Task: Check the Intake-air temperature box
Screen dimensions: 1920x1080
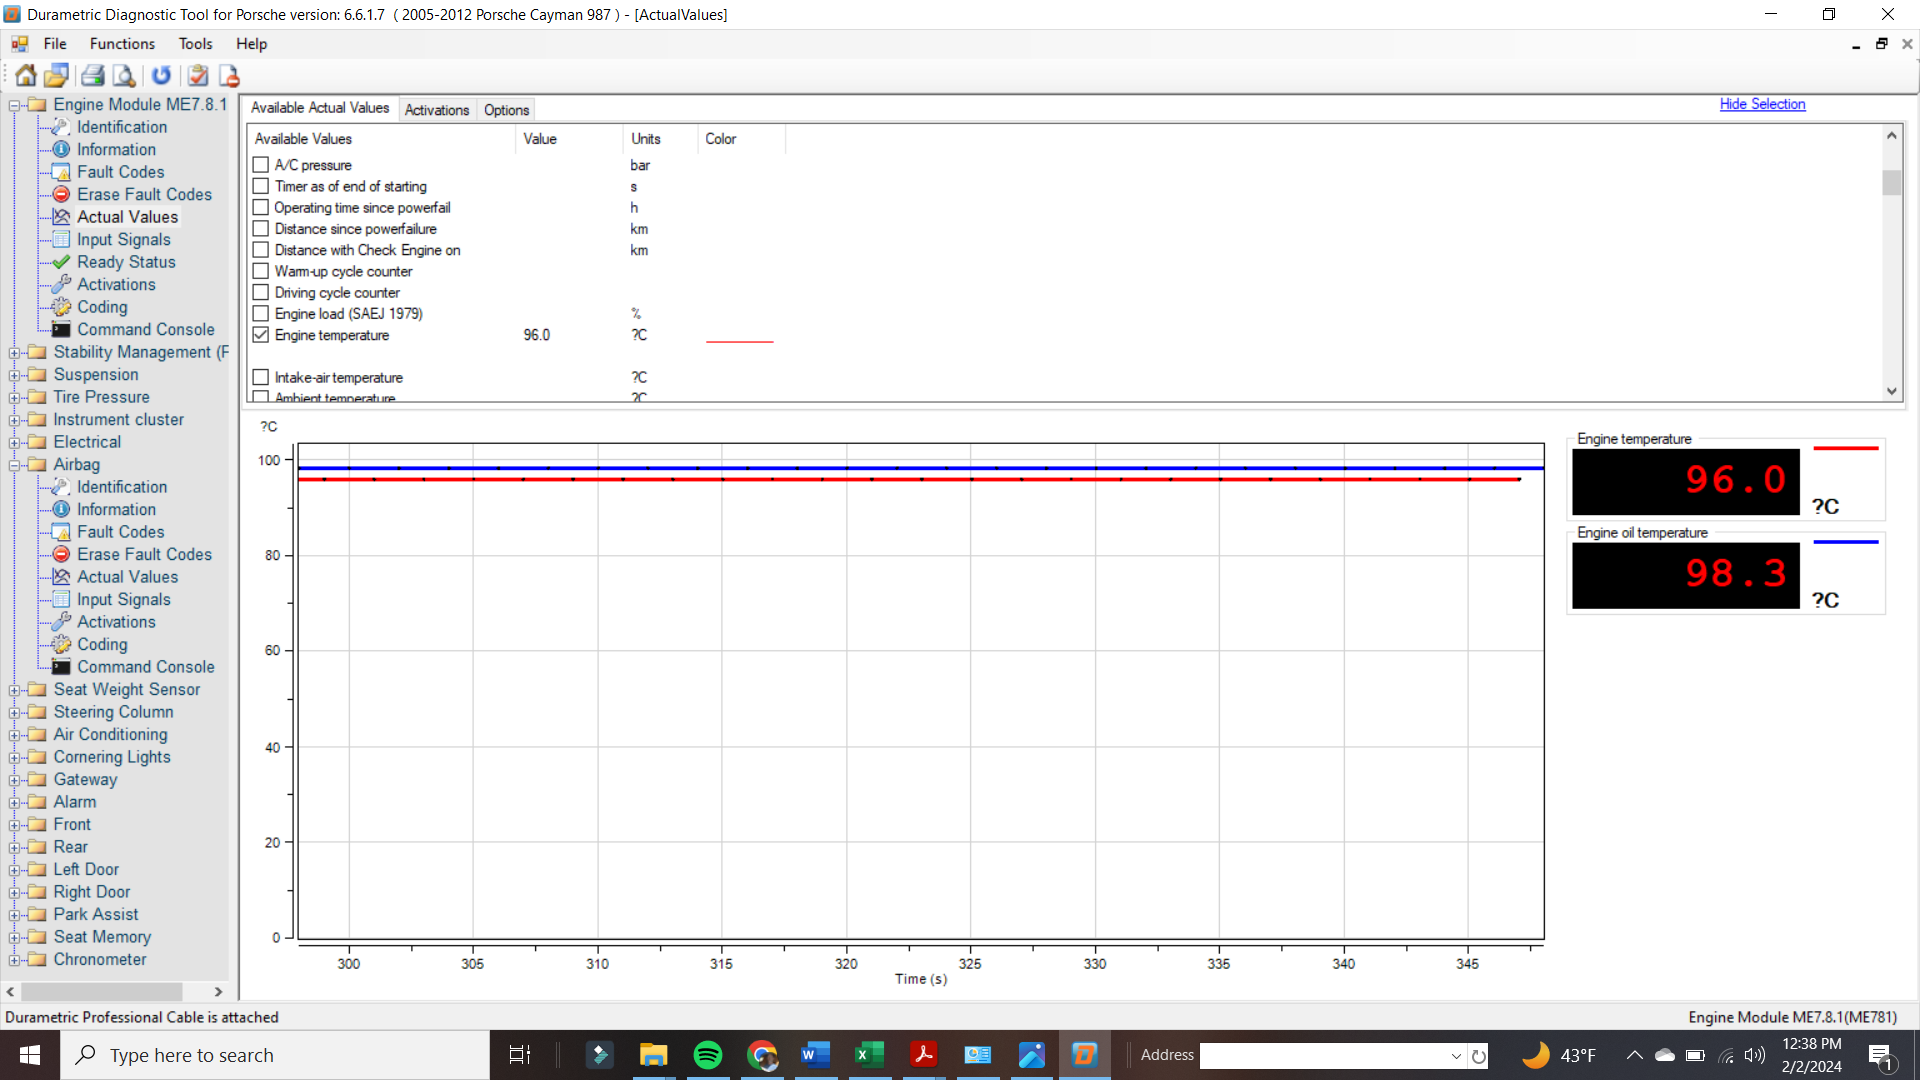Action: (261, 377)
